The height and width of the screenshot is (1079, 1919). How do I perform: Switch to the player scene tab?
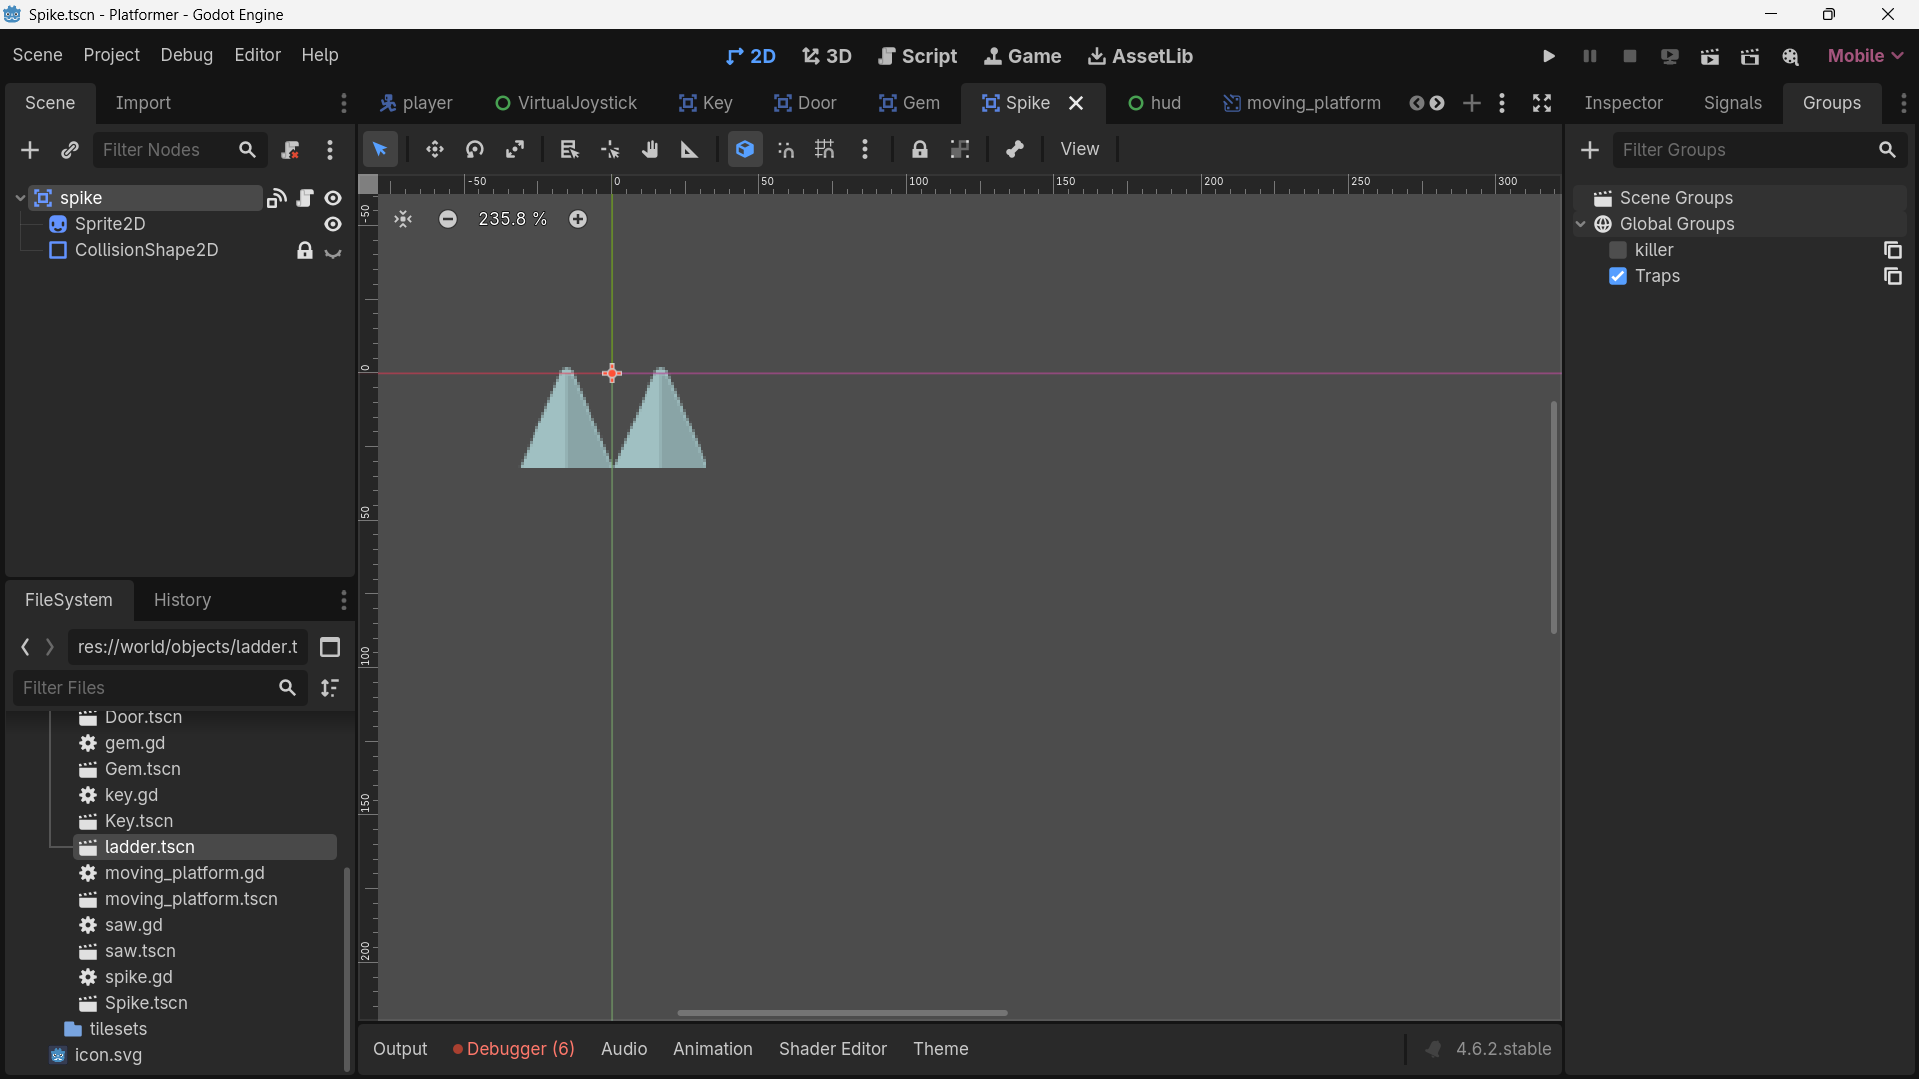pos(416,103)
